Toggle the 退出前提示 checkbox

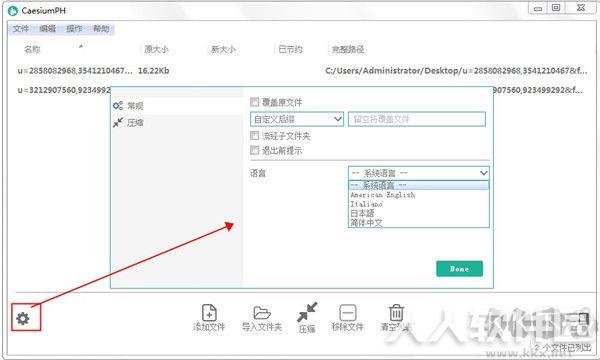point(254,150)
